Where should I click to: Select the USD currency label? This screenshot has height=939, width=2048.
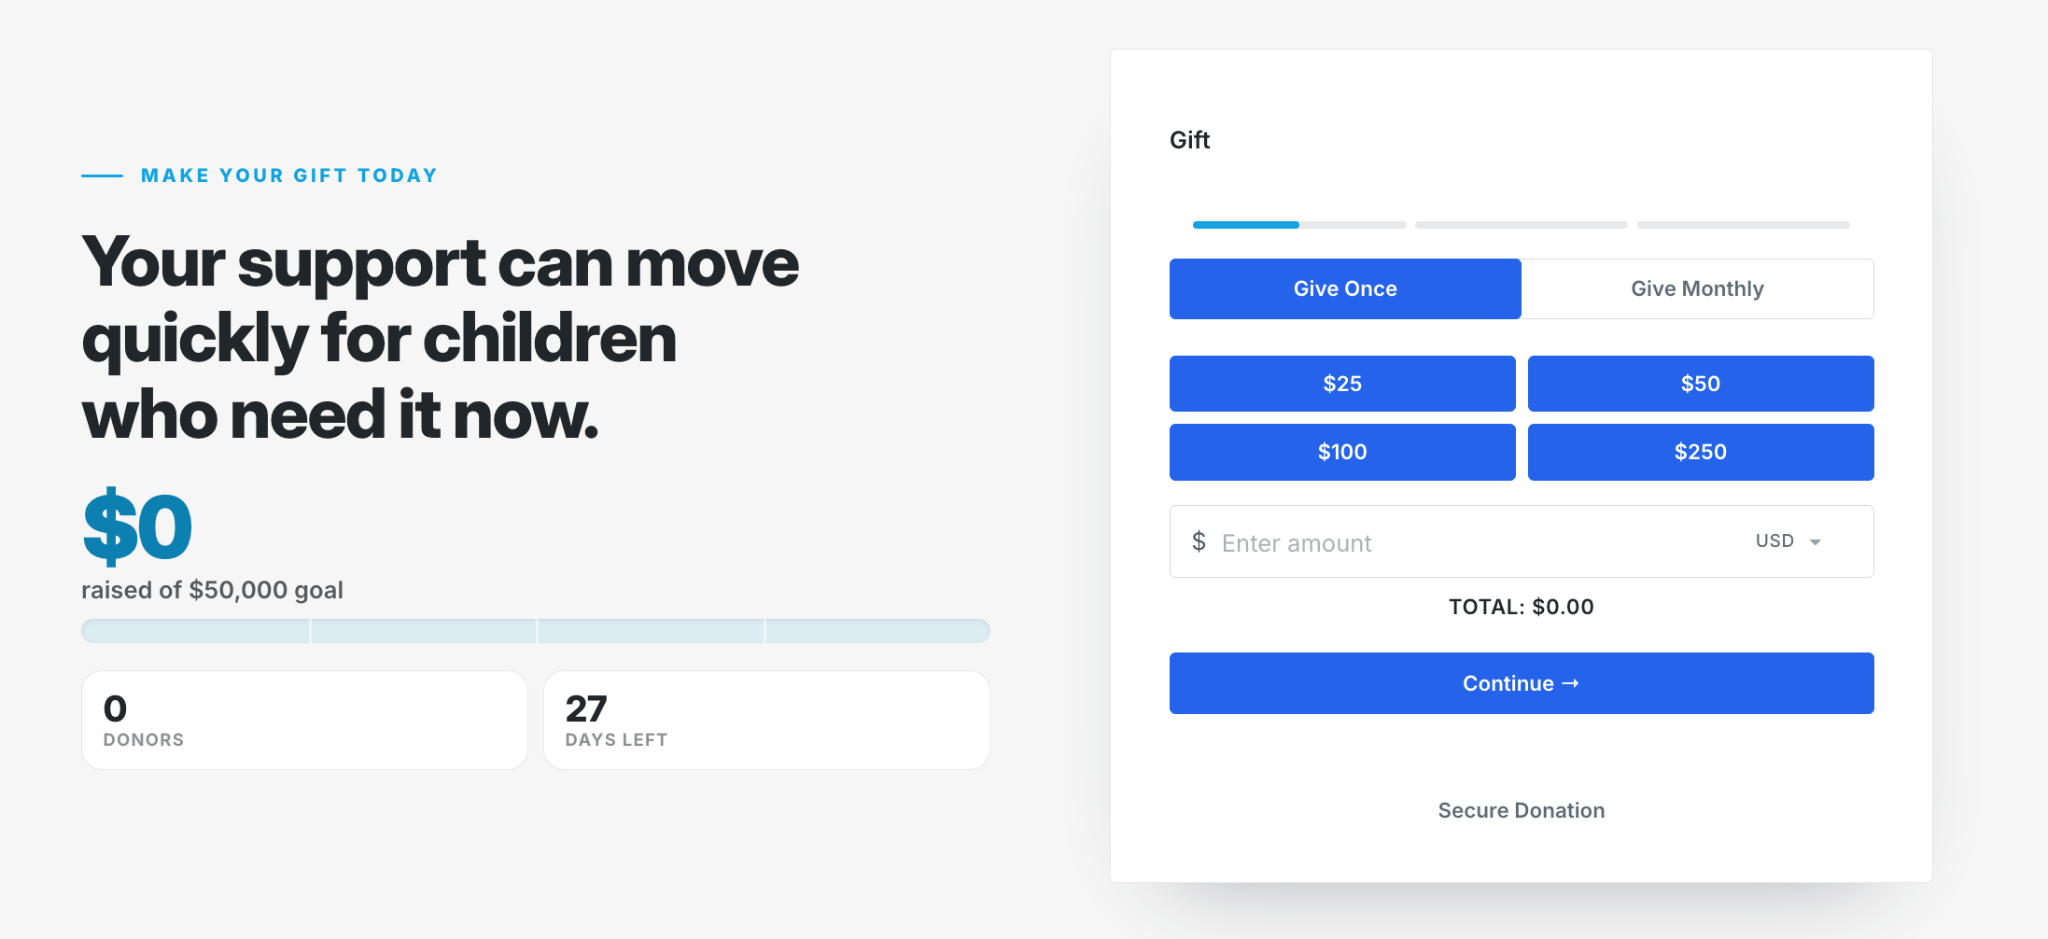point(1774,541)
